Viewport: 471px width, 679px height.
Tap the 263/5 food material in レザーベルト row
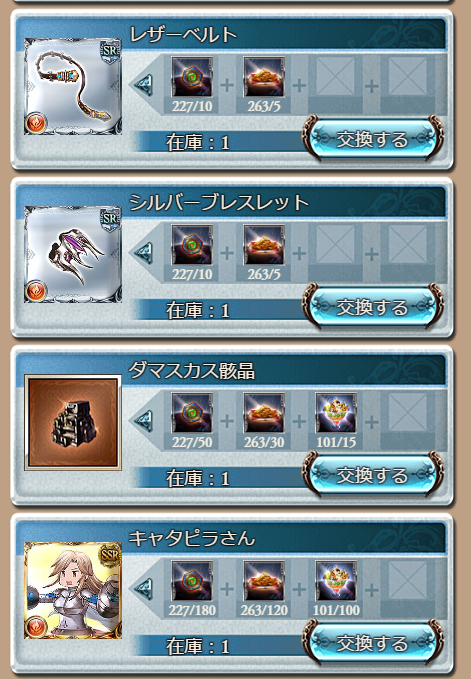point(264,77)
